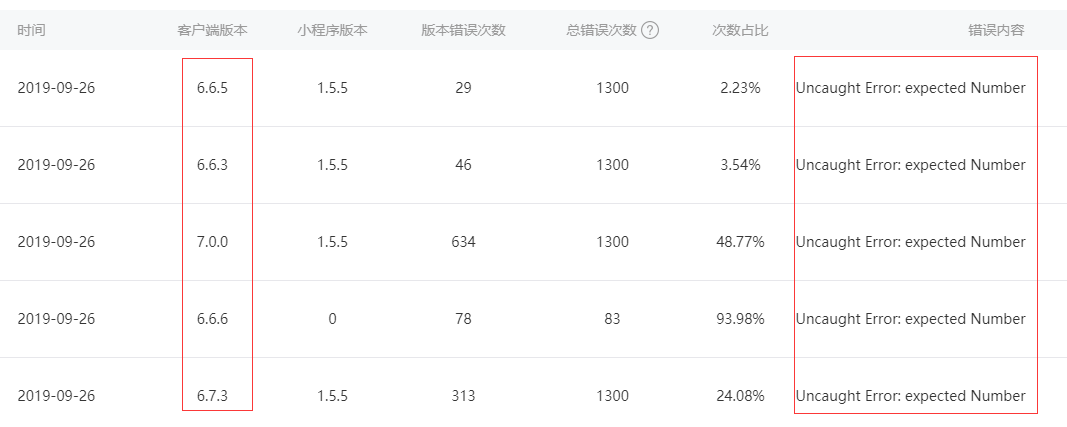The image size is (1067, 427).
Task: Click the 客户端版本 column header
Action: click(212, 30)
